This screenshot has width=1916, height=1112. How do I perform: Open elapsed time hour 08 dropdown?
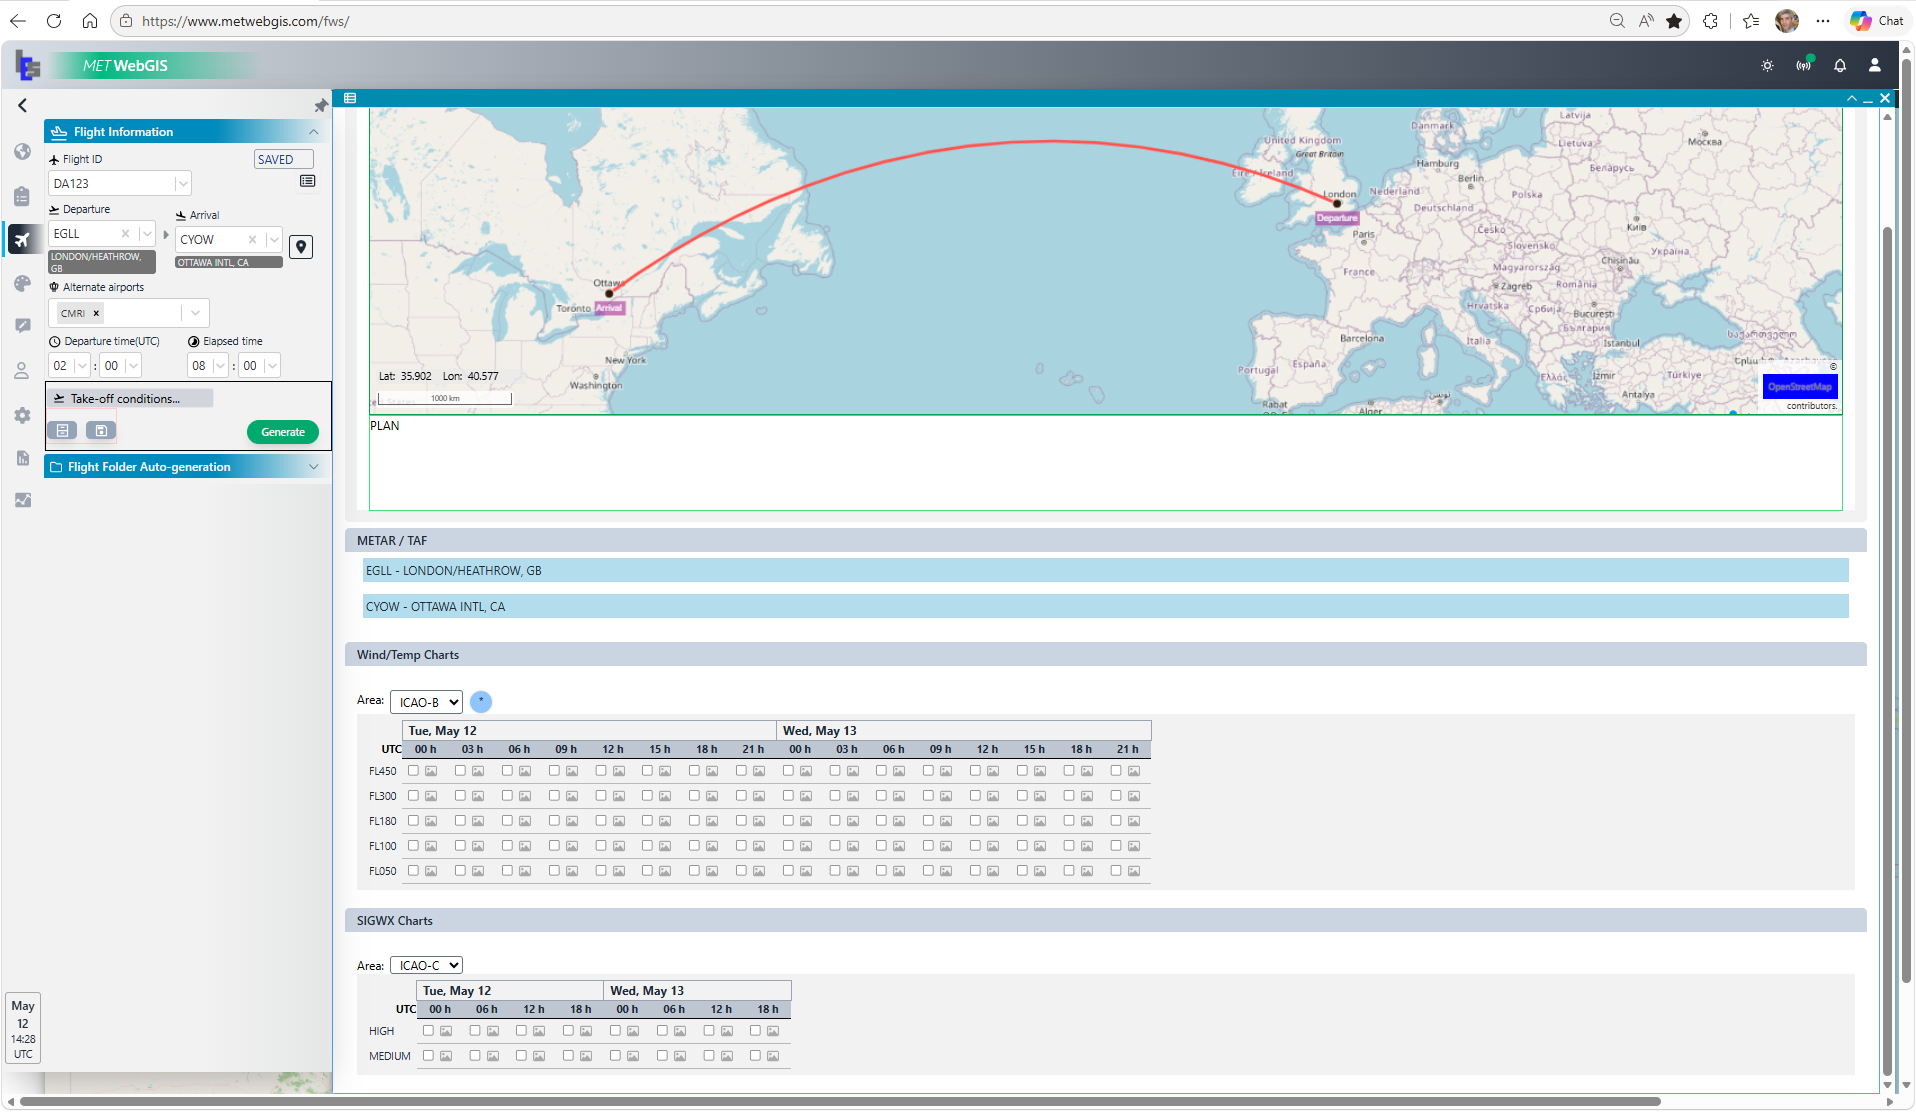[219, 366]
